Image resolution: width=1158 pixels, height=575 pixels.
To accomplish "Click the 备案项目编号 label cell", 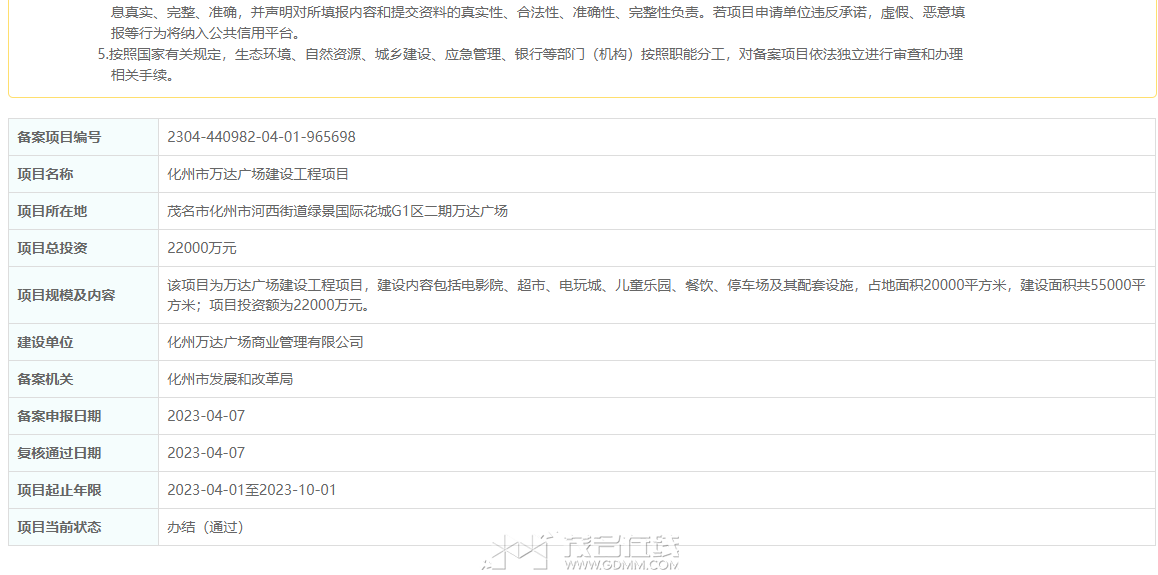I will [60, 137].
